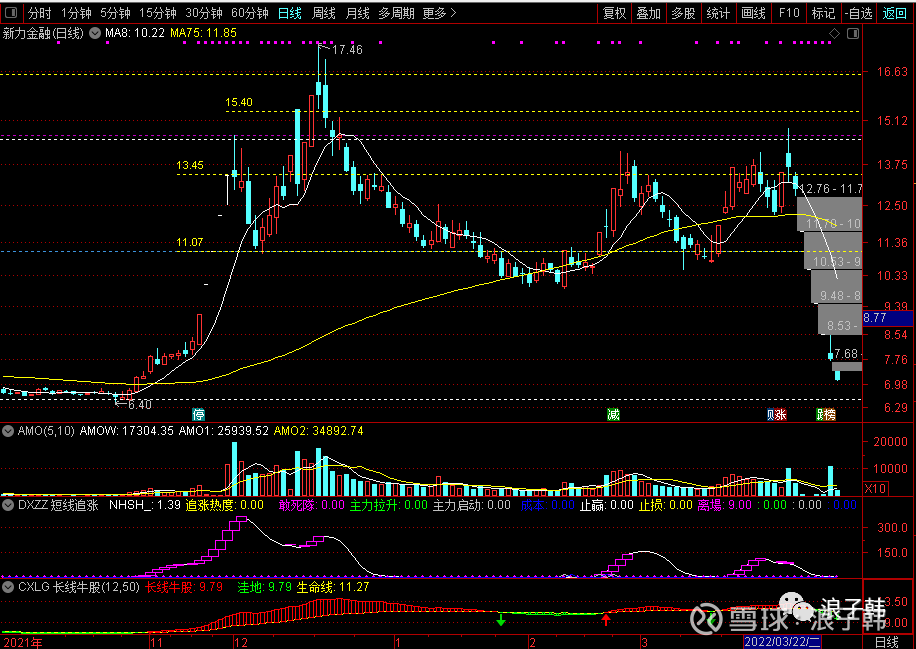
Task: Toggle 画线 drawing mode
Action: tap(753, 13)
